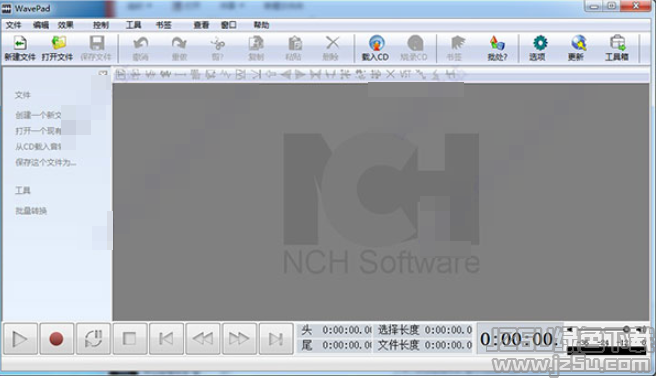Click the 选择长度 (Selection length) value

pyautogui.click(x=448, y=330)
